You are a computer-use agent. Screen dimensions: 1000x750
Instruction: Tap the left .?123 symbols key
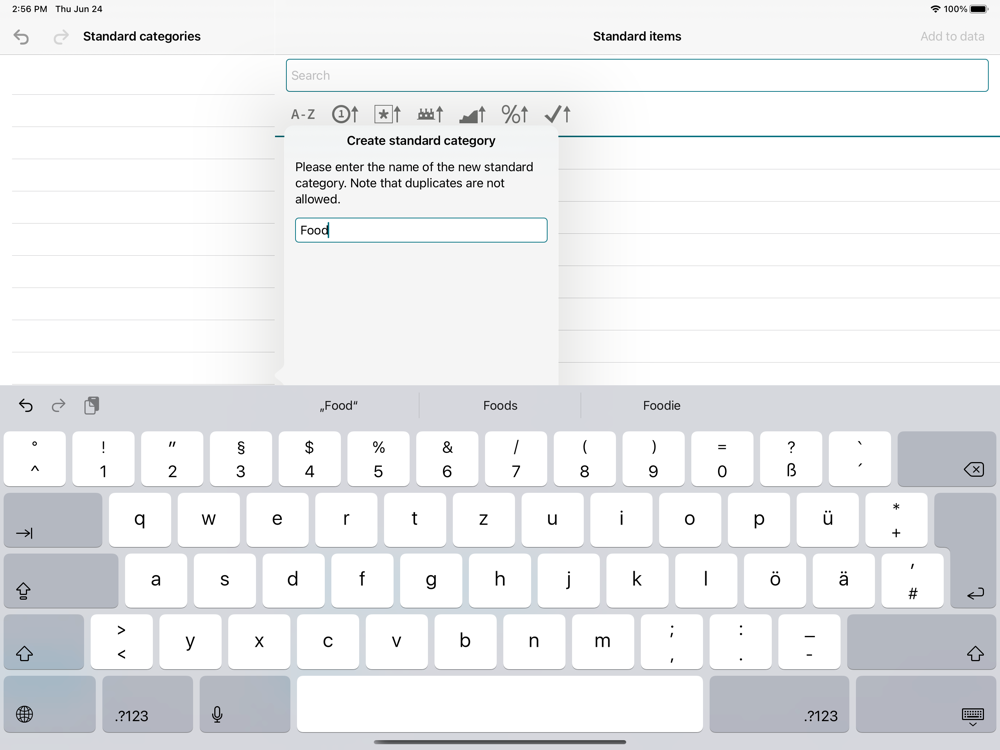[x=147, y=704]
